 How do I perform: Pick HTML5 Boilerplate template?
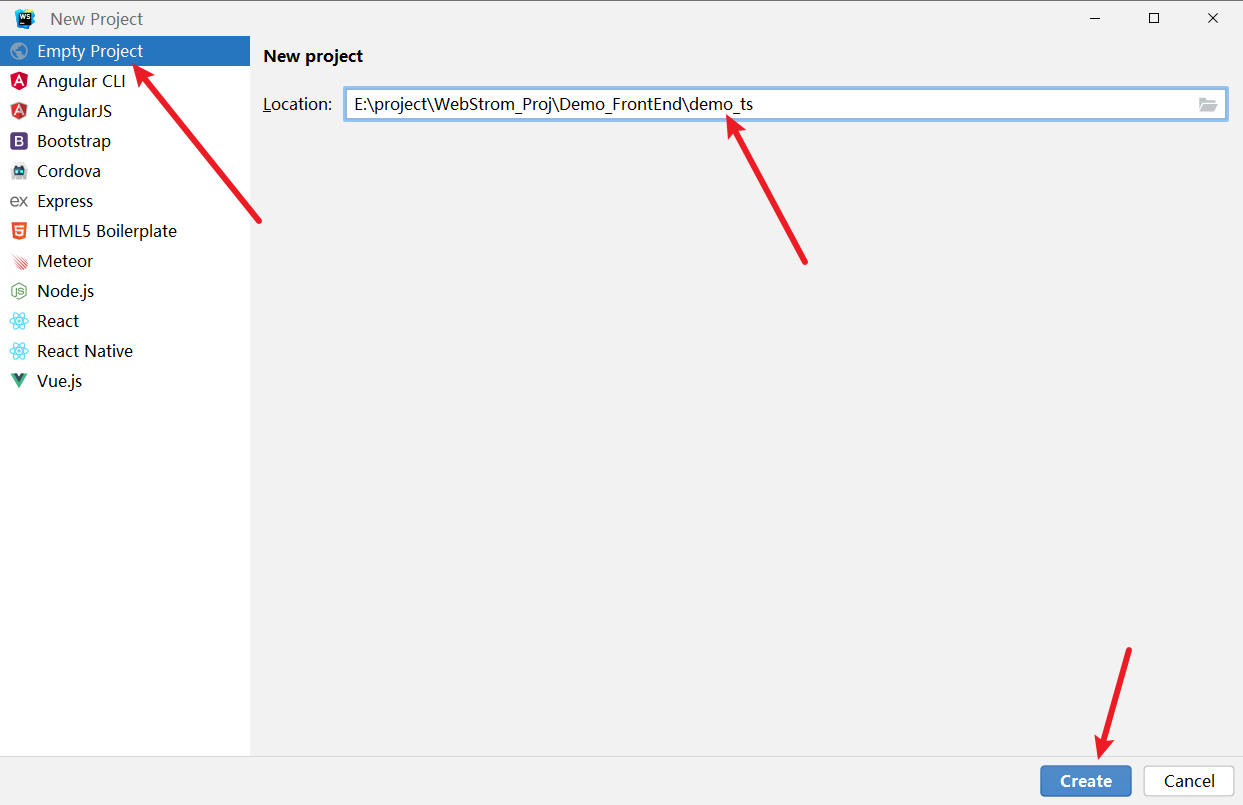125,231
